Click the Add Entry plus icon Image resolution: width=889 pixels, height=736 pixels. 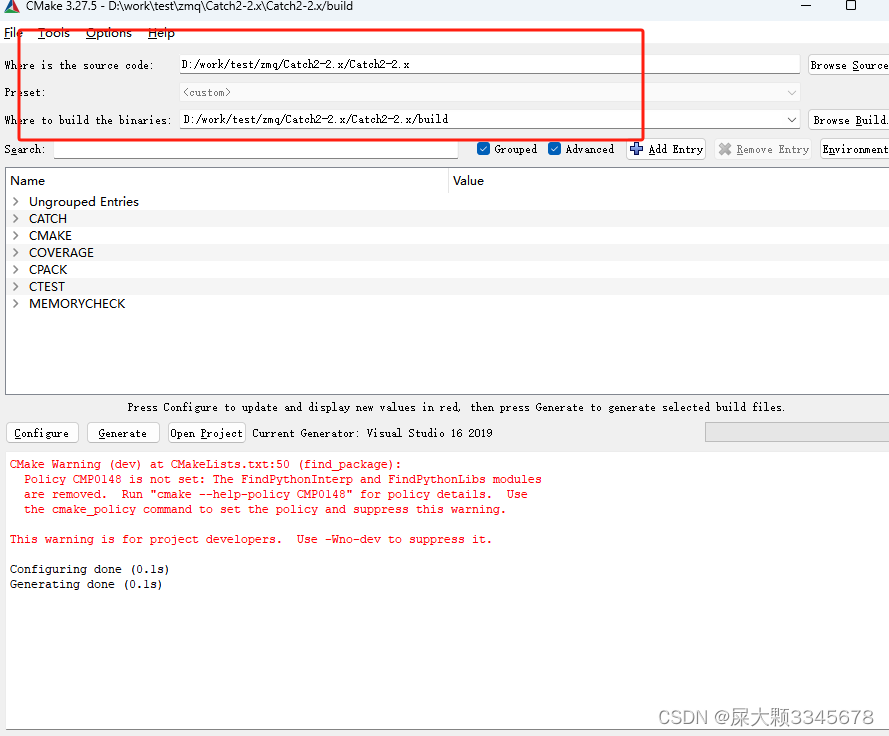[x=637, y=149]
